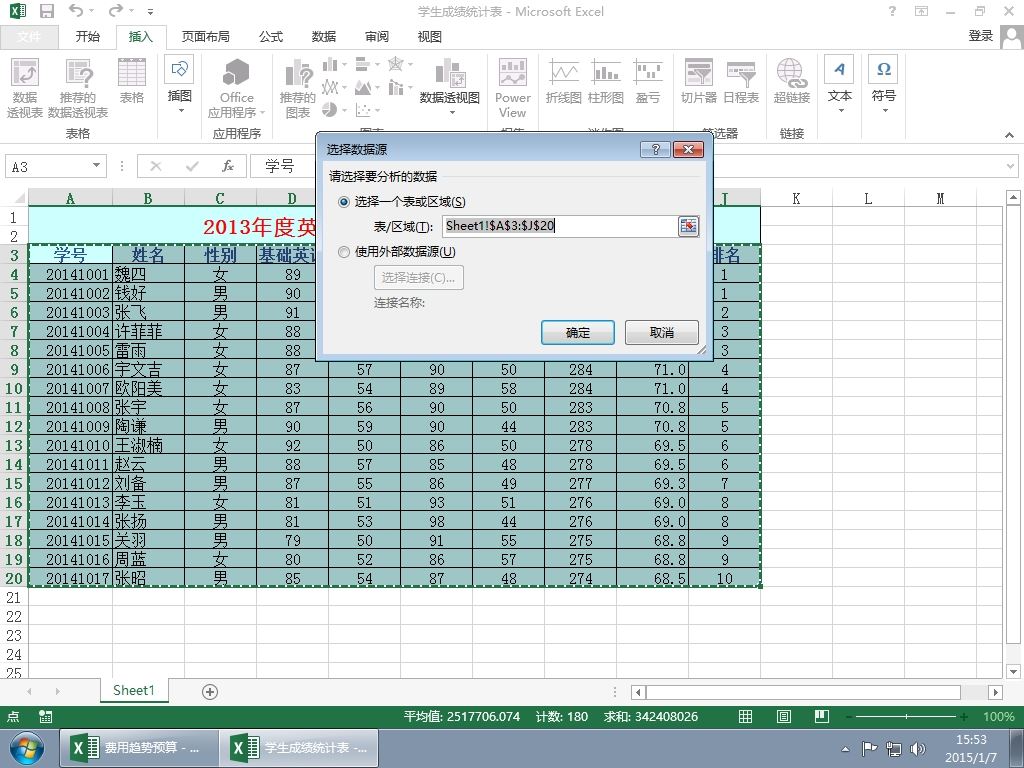Switch to the Home (开始) tab
Viewport: 1024px width, 768px height.
[88, 37]
